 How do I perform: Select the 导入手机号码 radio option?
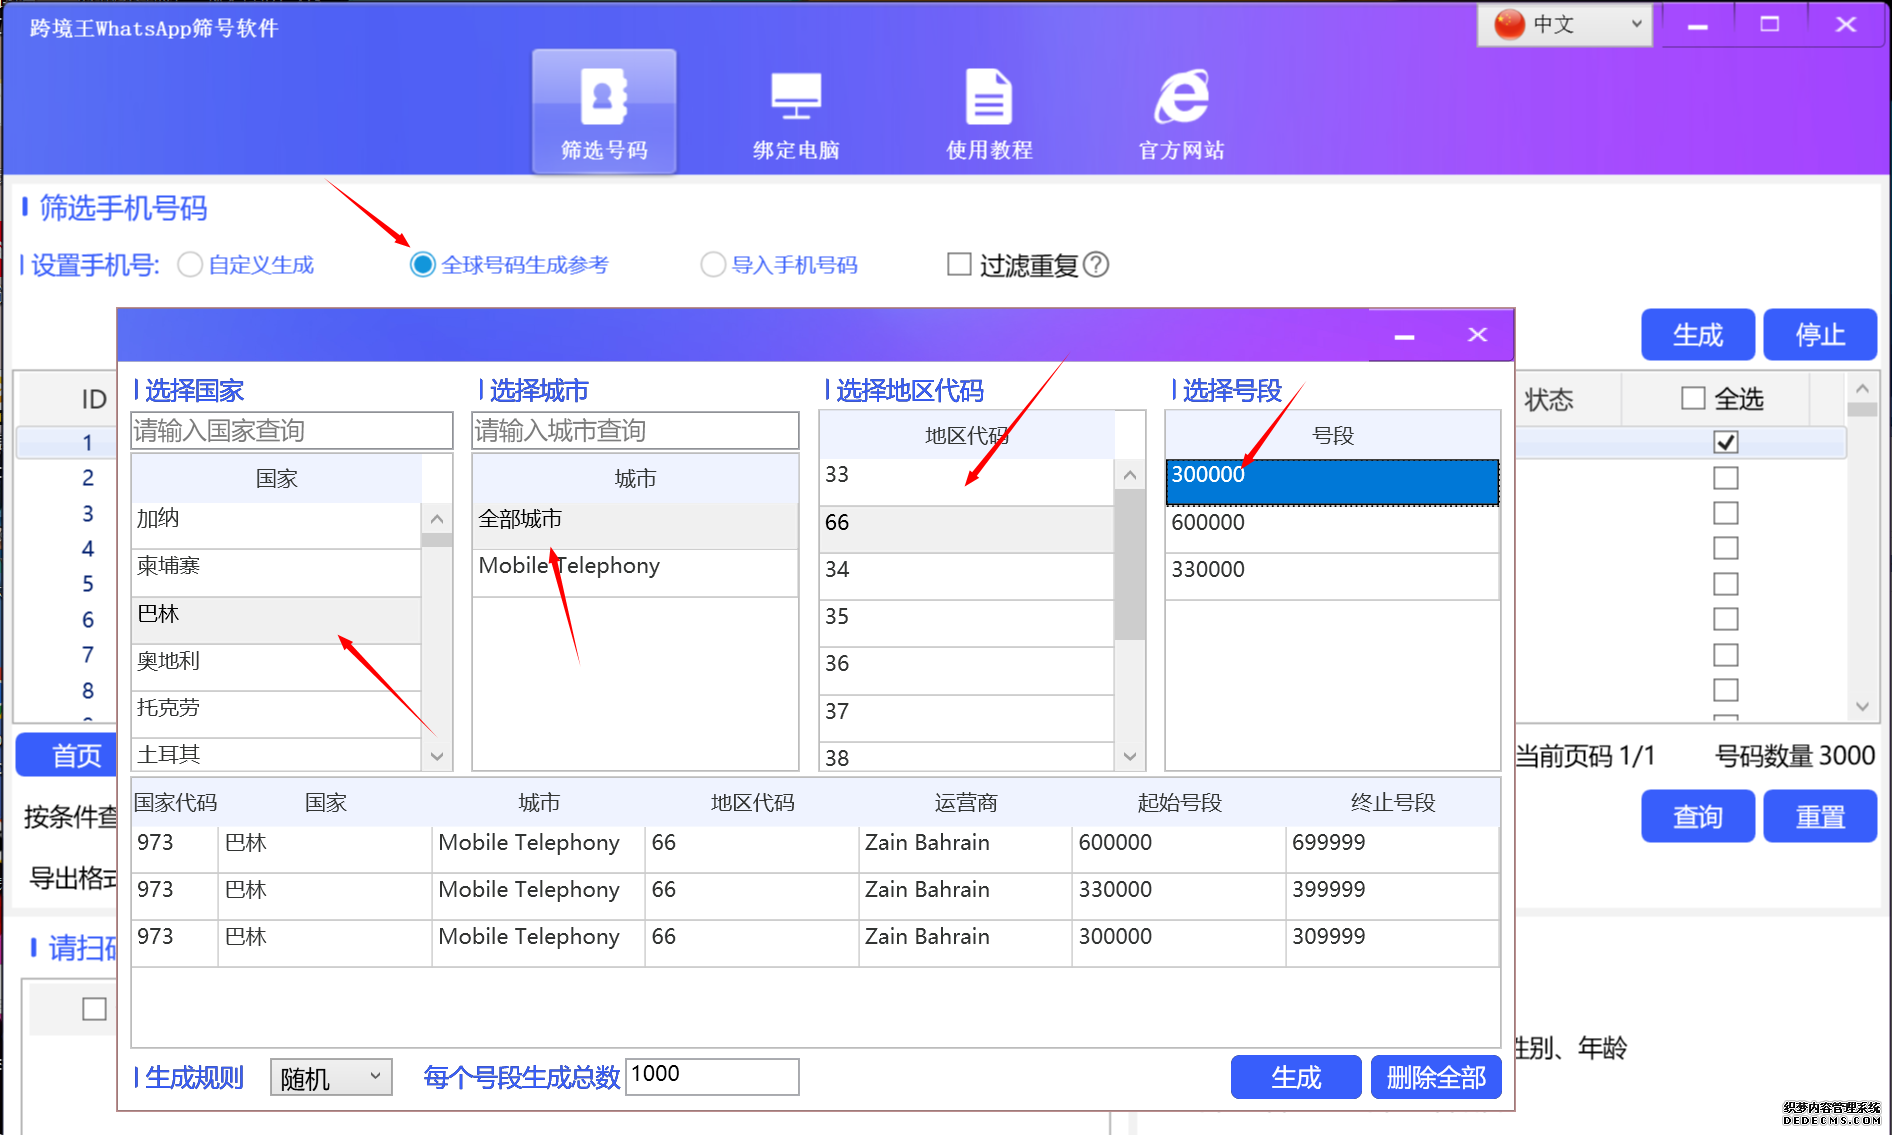pyautogui.click(x=714, y=264)
